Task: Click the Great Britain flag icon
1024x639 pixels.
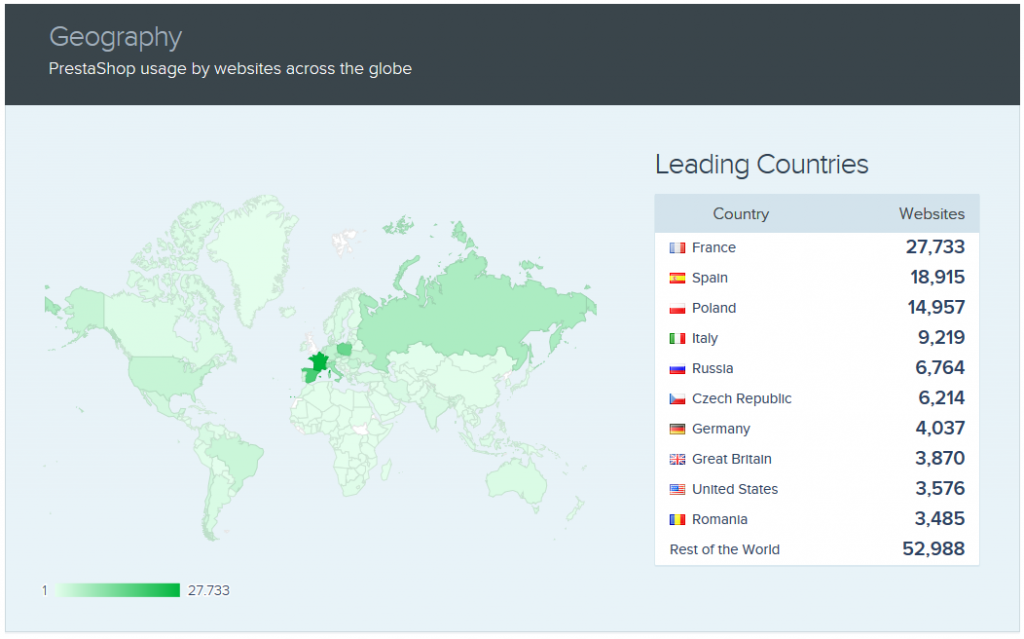Action: coord(677,459)
